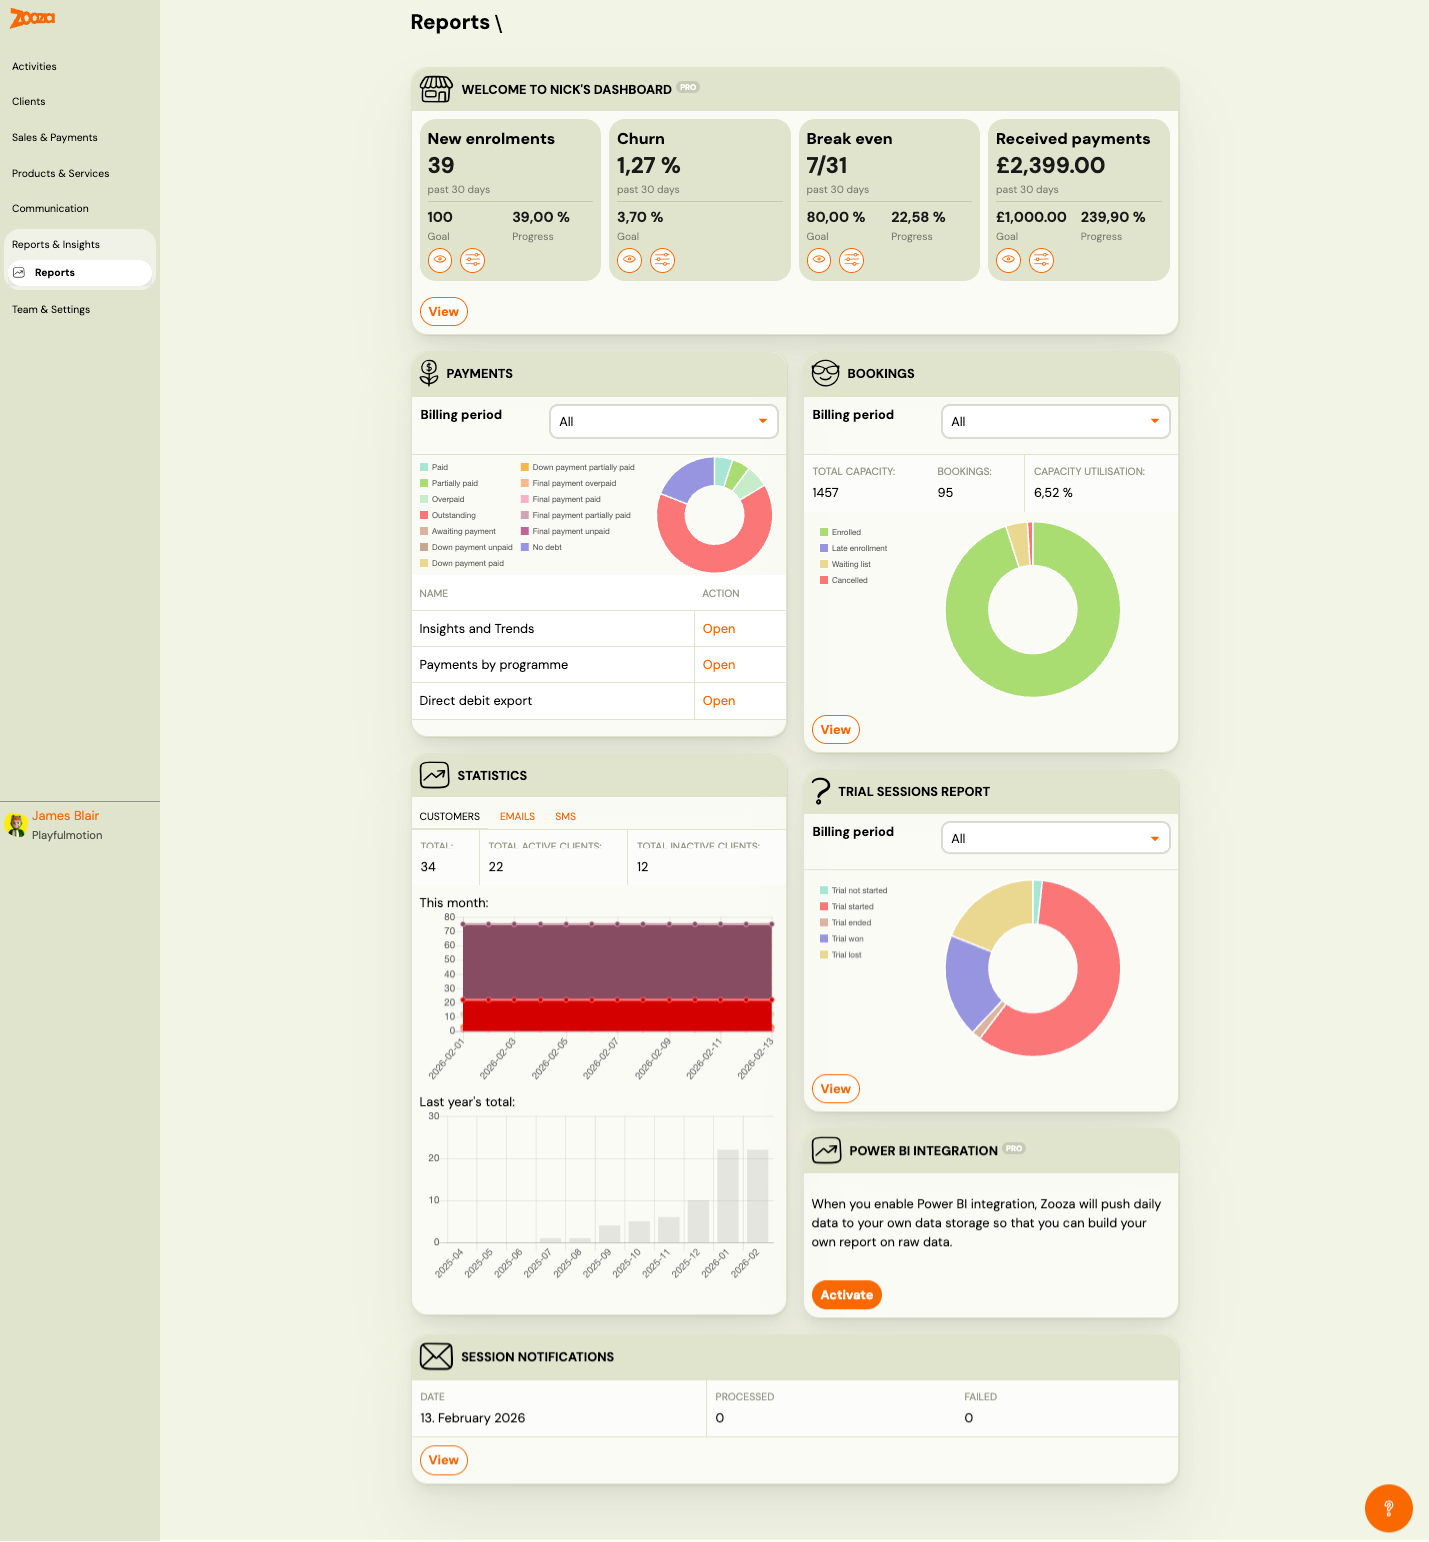1429x1542 pixels.
Task: Click the James Blair profile avatar
Action: [16, 825]
